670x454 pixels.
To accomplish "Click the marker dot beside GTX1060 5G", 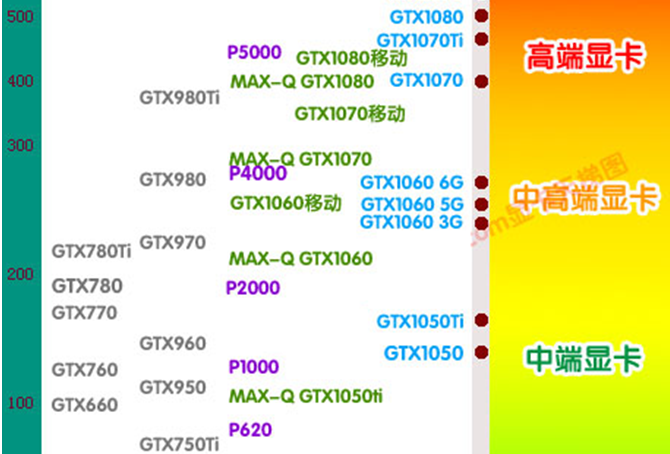I will (x=482, y=204).
